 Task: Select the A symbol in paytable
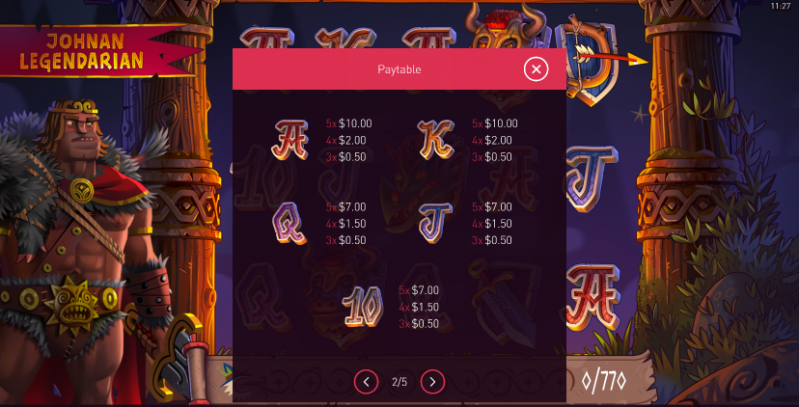click(289, 140)
